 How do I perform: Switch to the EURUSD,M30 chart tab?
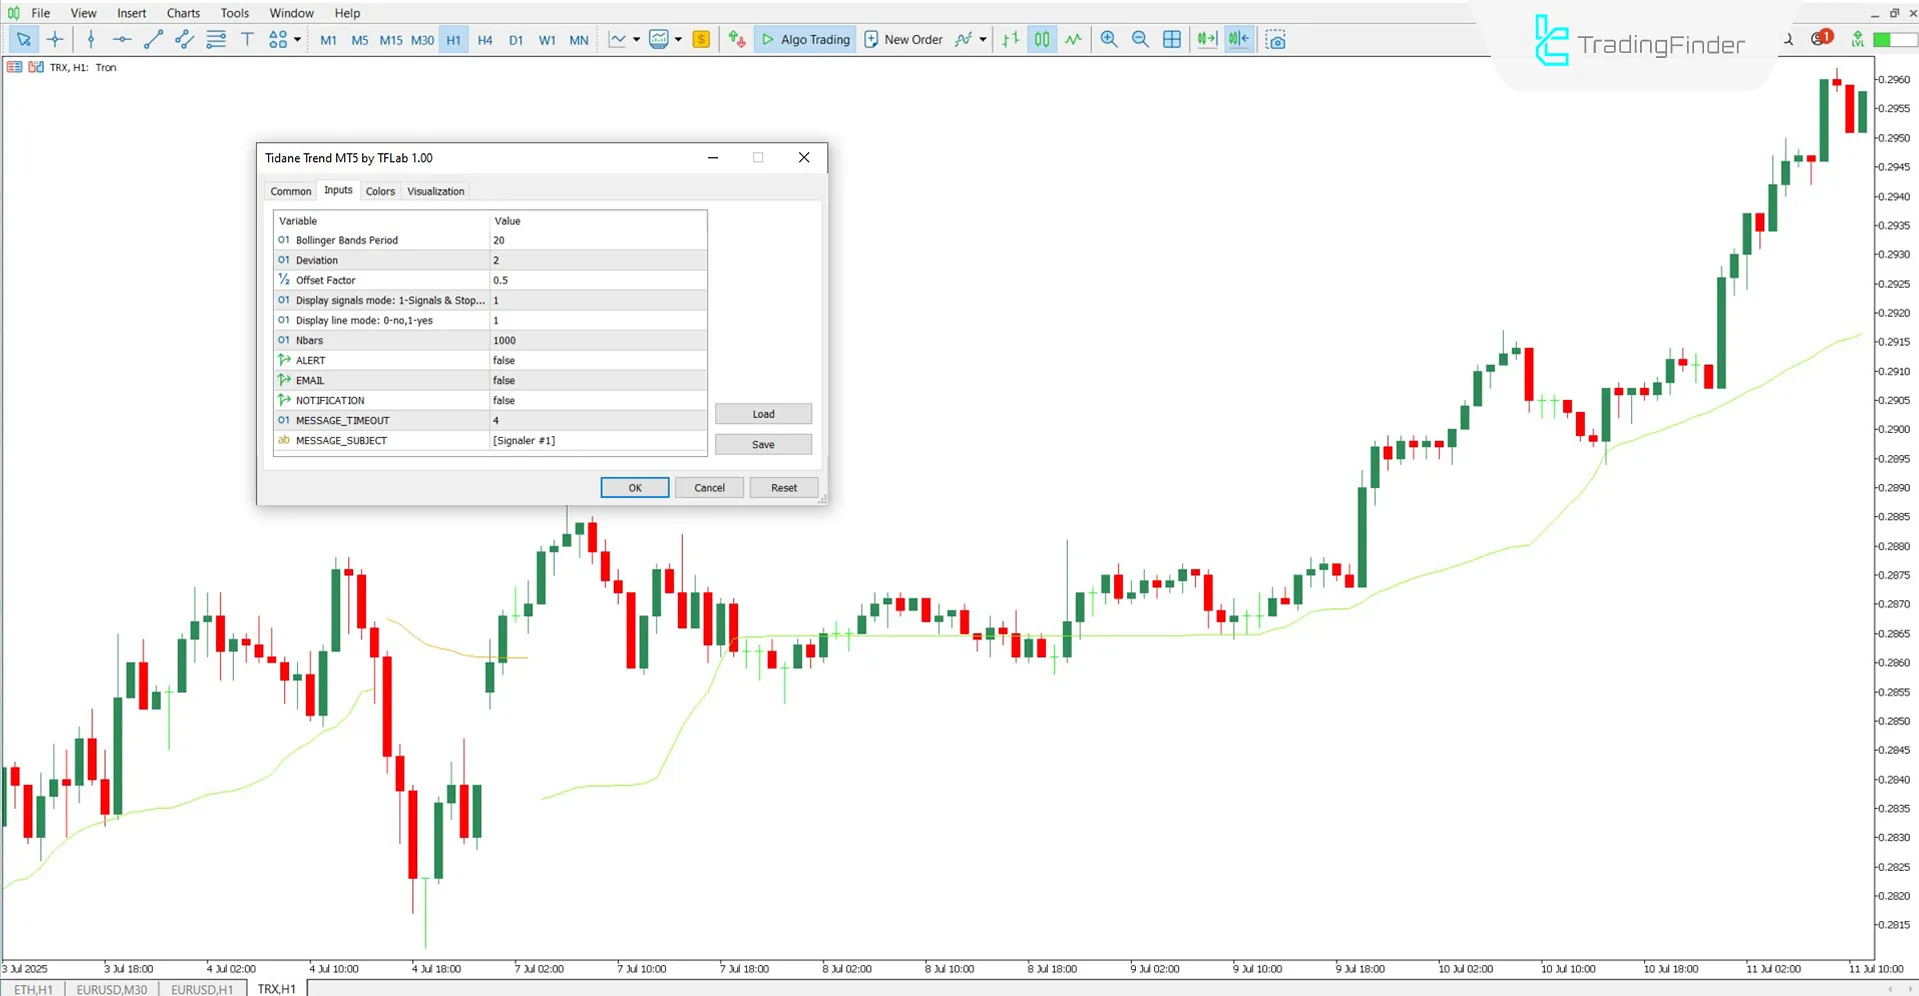(110, 989)
